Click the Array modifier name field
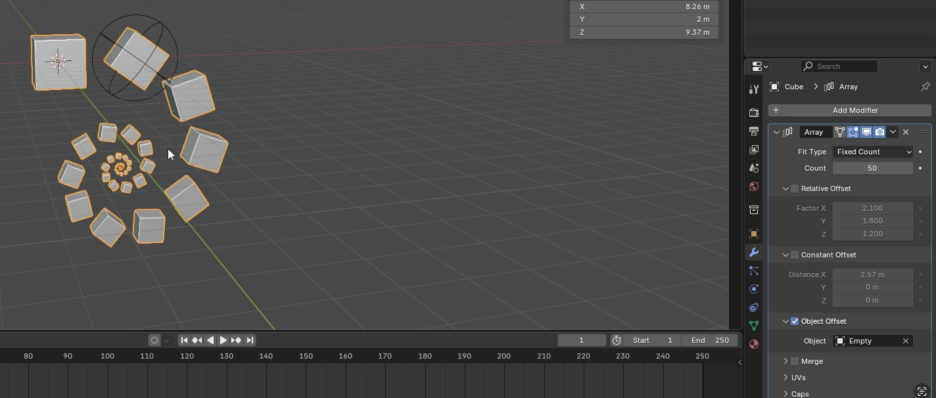 coord(815,132)
